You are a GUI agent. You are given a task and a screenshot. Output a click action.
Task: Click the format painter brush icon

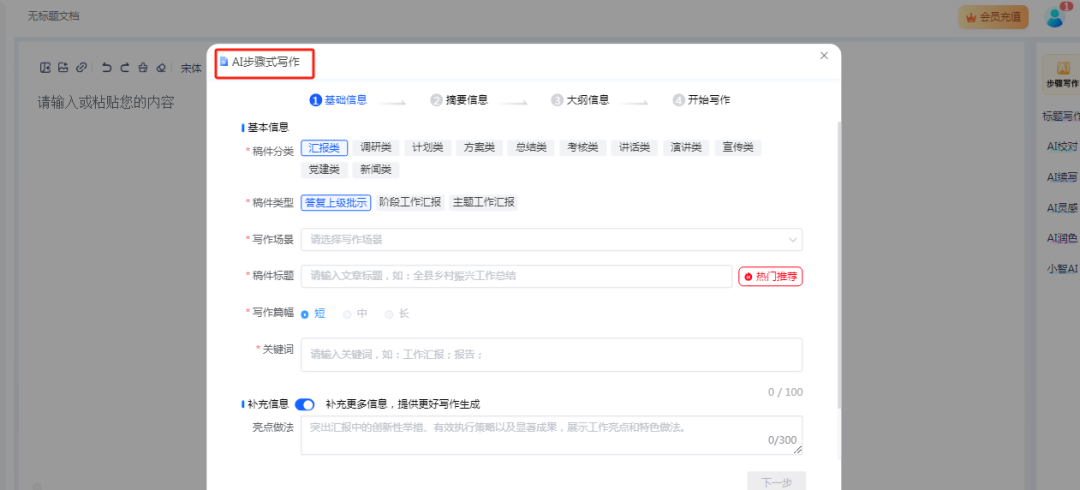(143, 68)
